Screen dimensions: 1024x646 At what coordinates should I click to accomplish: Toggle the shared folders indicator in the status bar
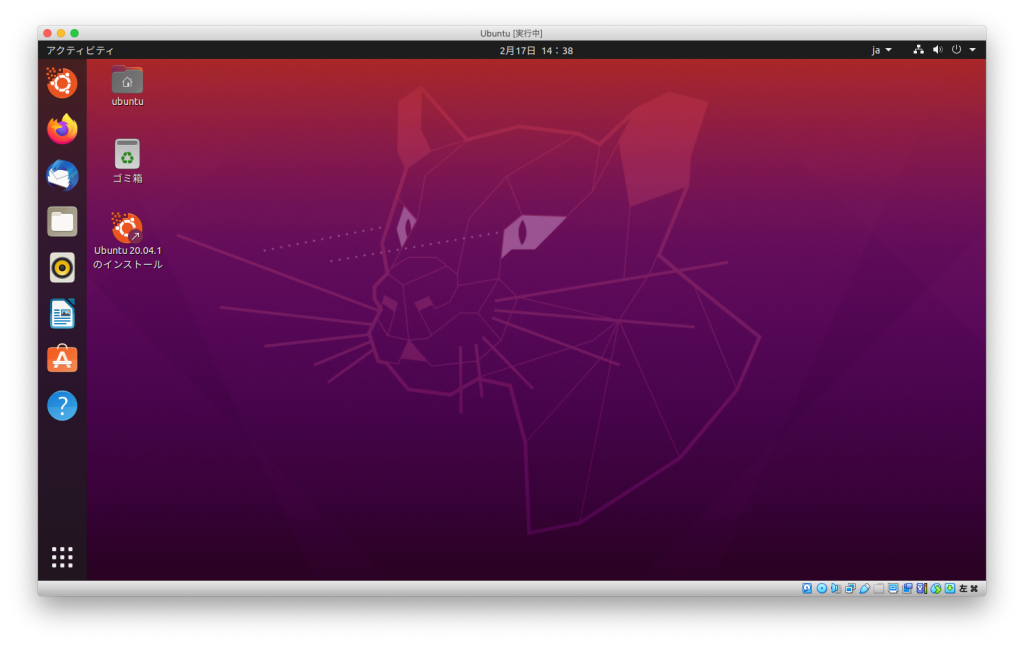[x=878, y=589]
